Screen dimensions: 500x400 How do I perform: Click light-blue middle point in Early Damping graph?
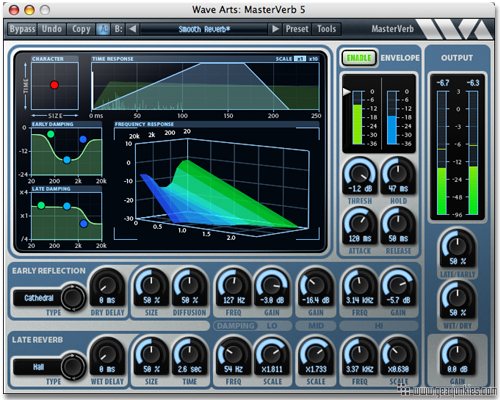(67, 160)
